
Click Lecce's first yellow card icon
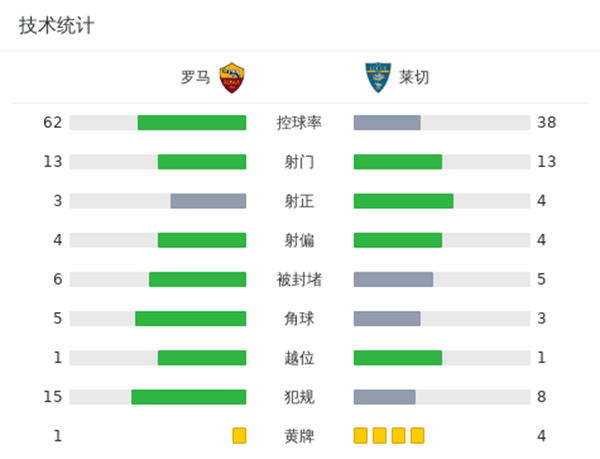coord(361,436)
